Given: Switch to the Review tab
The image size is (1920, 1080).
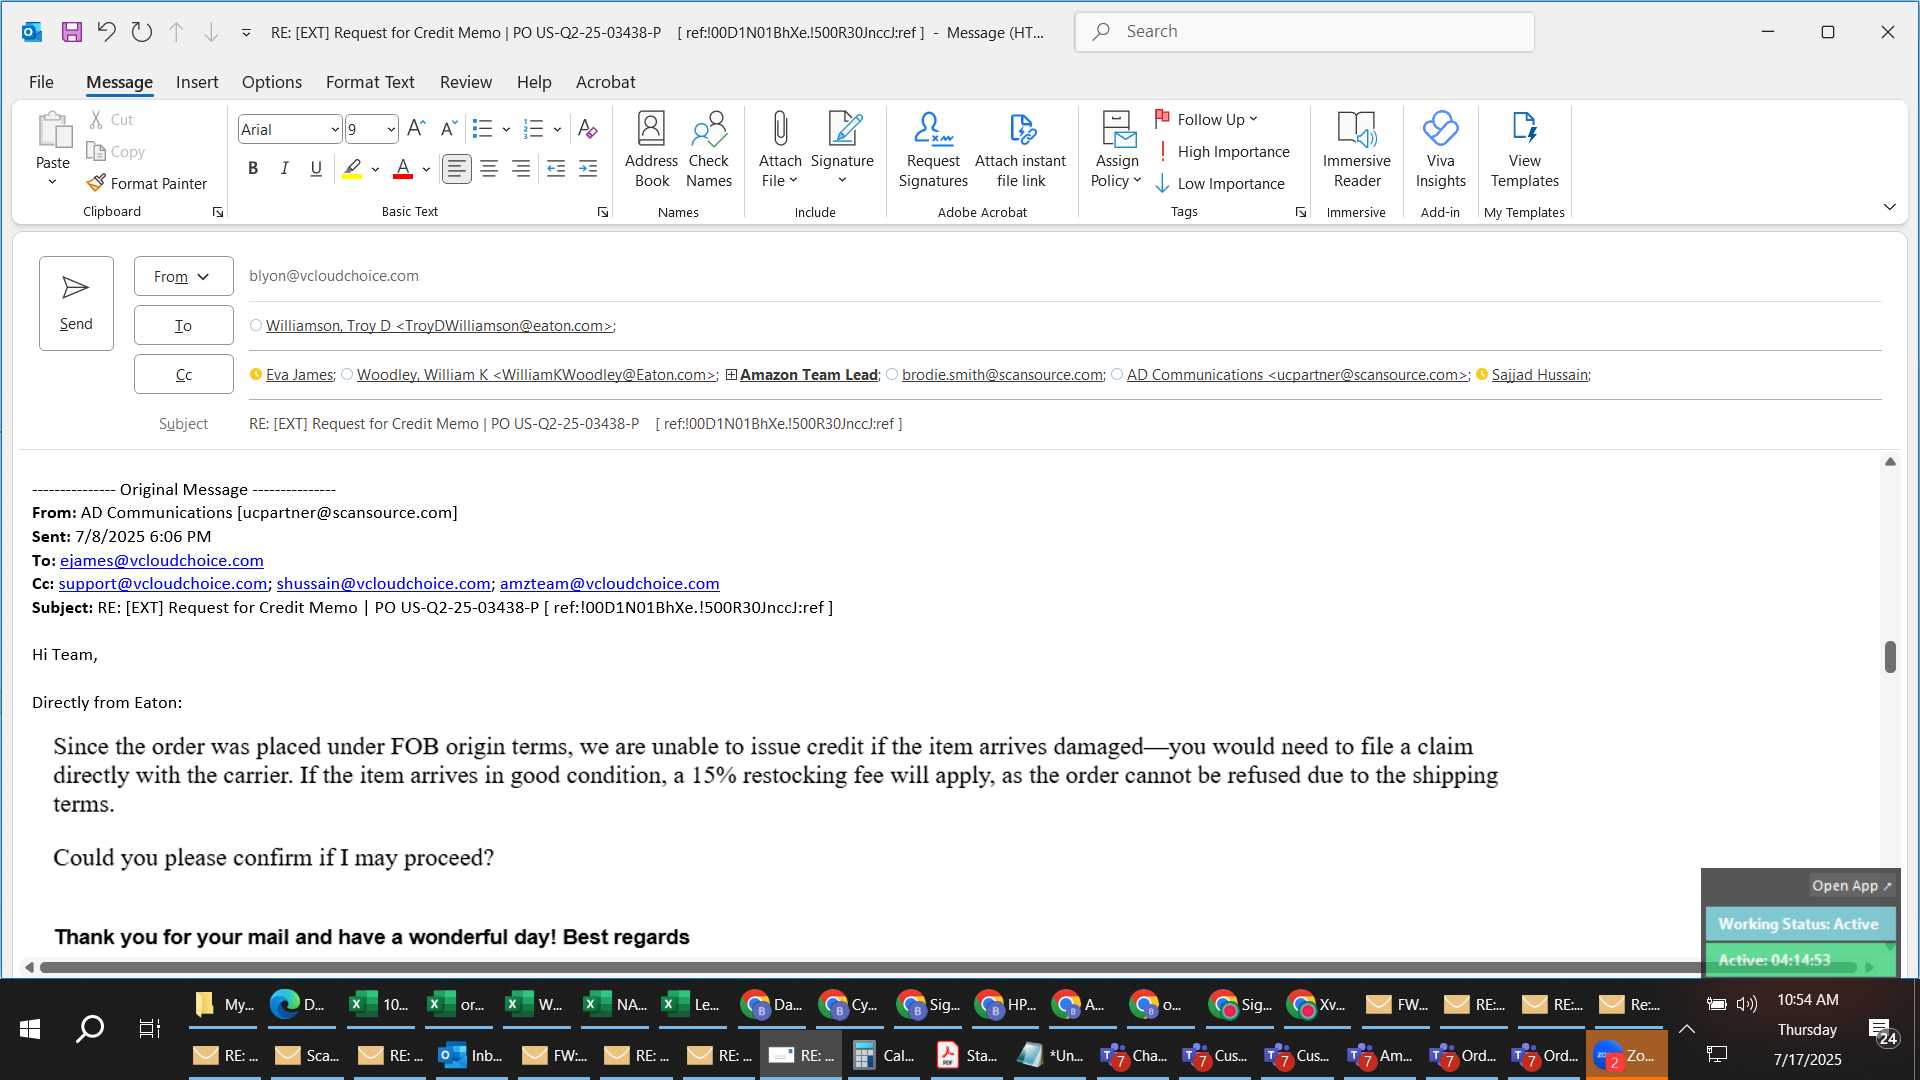Looking at the screenshot, I should coord(466,82).
